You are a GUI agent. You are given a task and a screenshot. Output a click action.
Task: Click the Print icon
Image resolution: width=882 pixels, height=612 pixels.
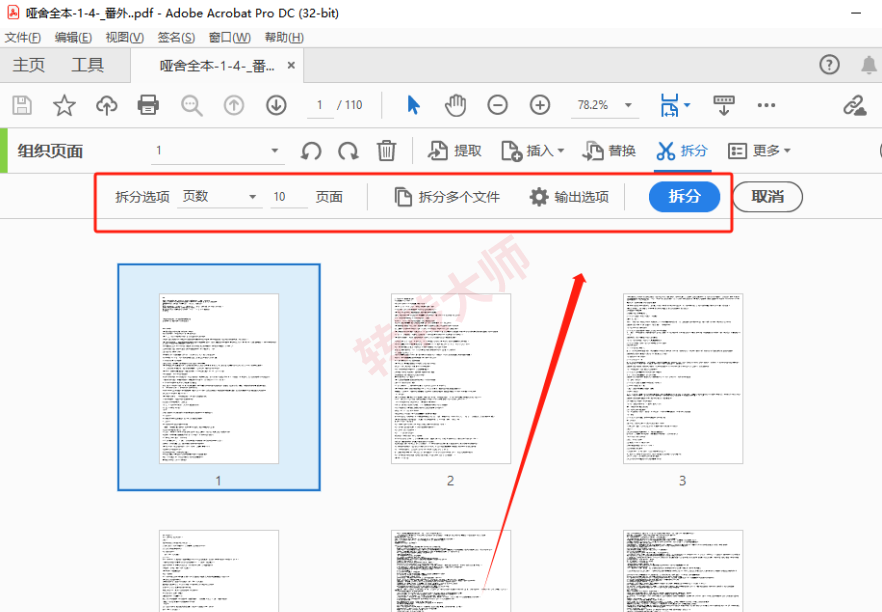(x=148, y=105)
